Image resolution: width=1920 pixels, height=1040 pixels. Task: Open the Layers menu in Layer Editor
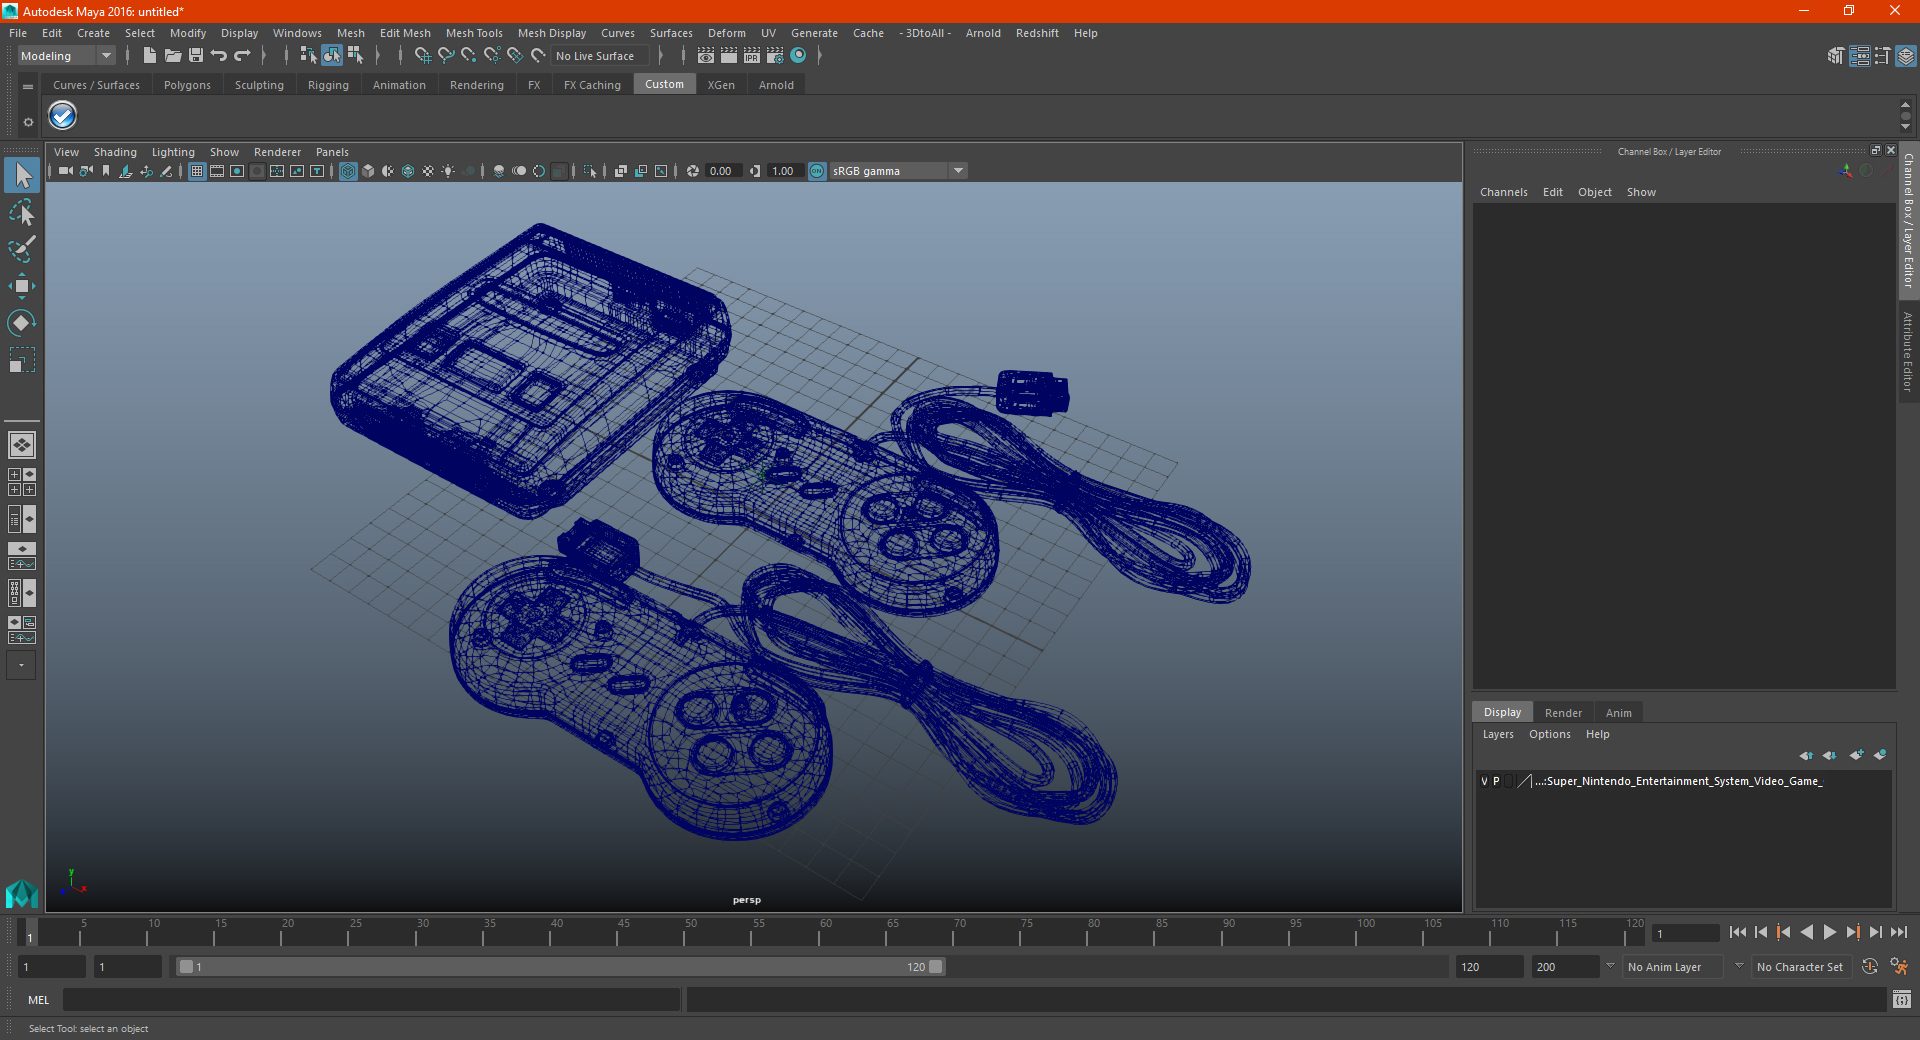tap(1498, 734)
